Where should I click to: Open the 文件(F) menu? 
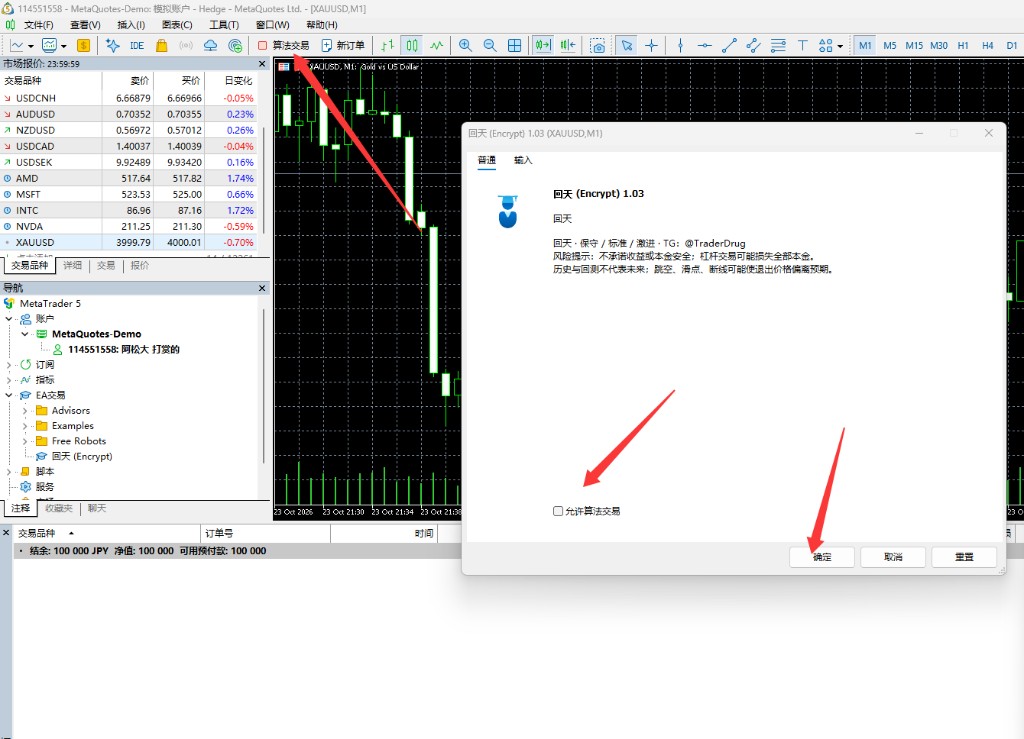(39, 25)
